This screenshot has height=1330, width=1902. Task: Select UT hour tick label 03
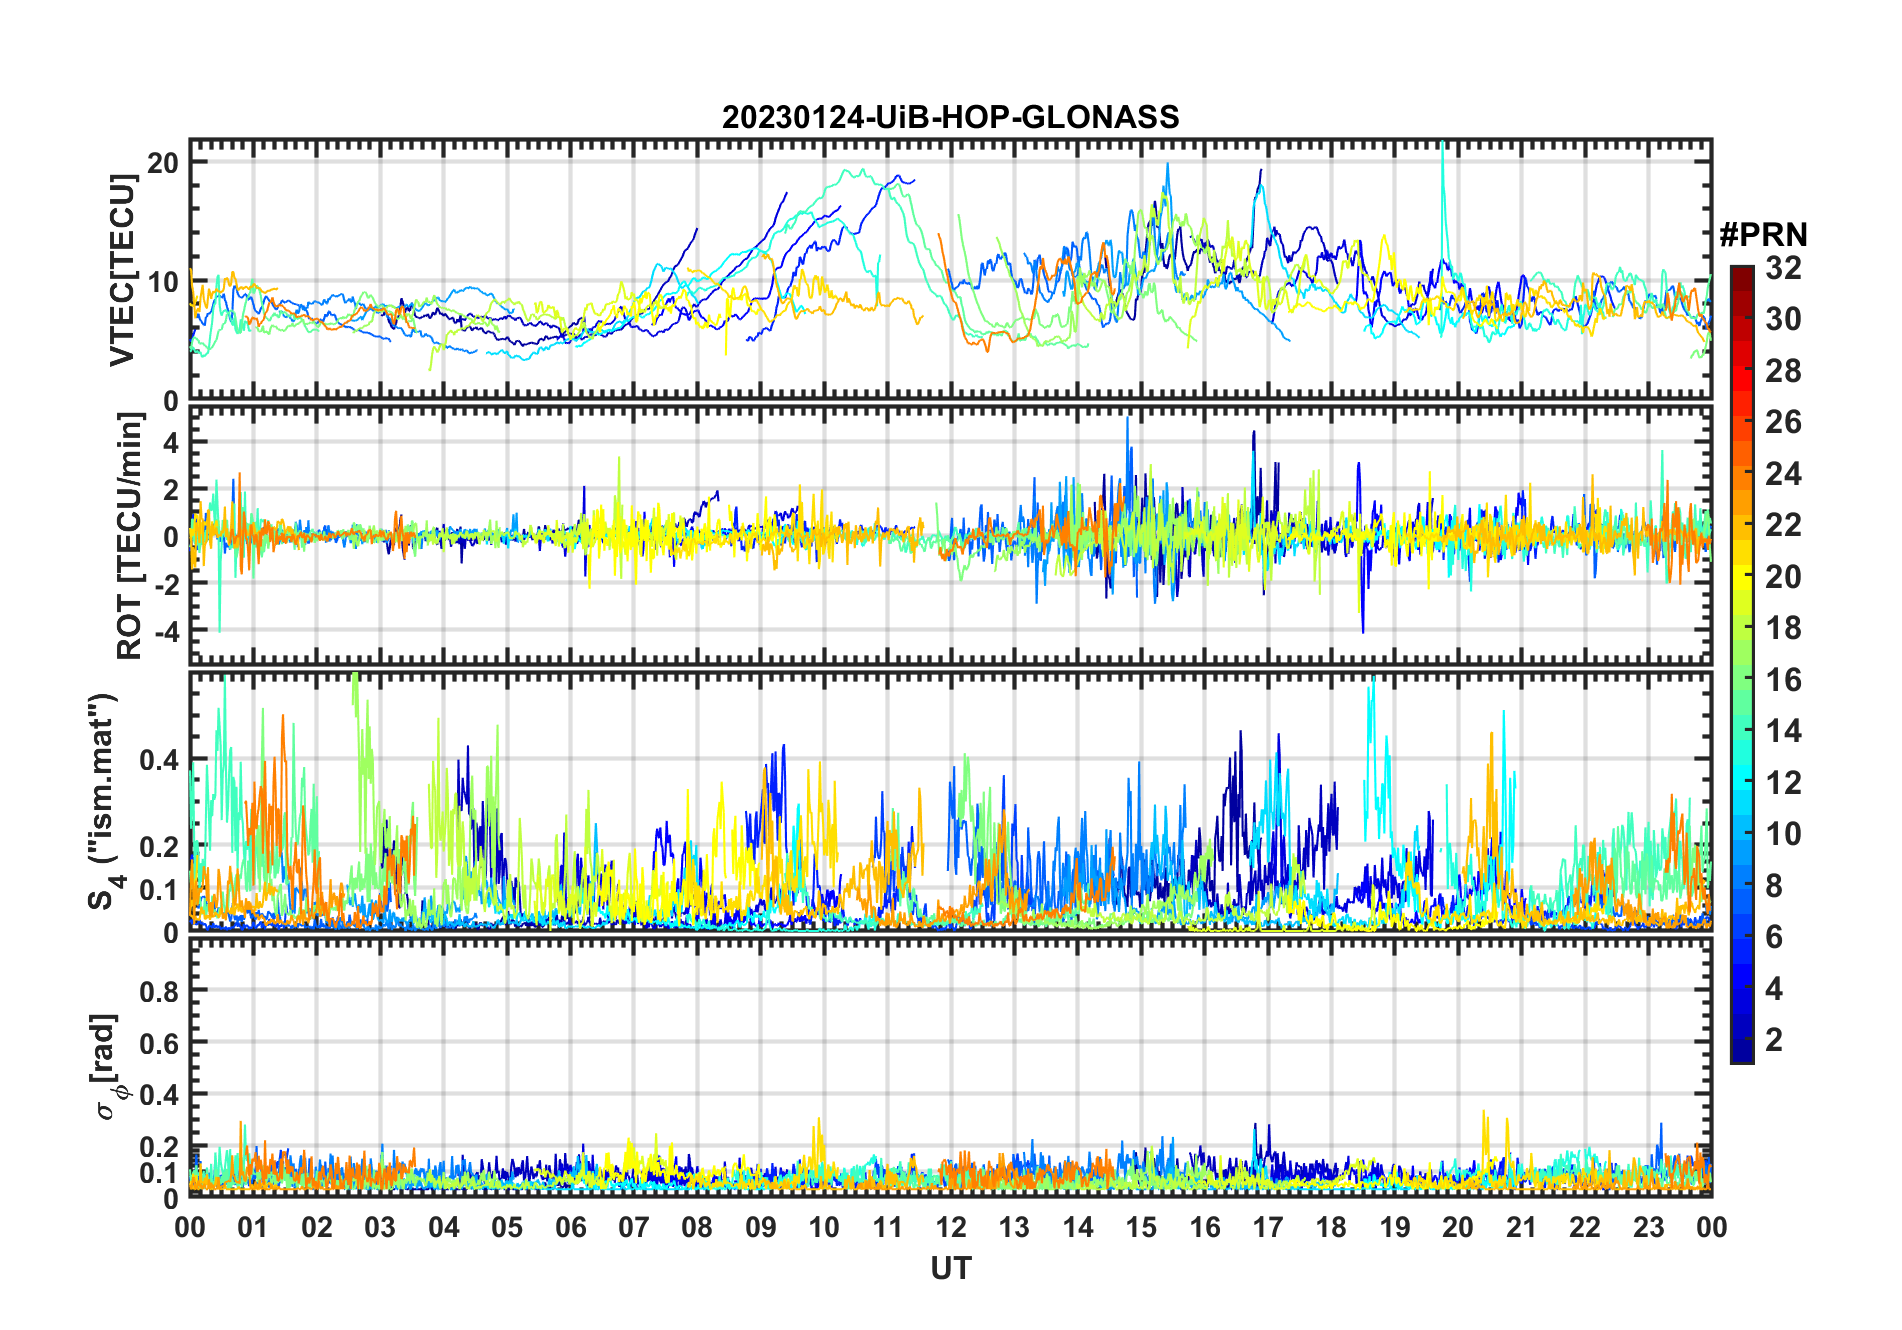[380, 1227]
